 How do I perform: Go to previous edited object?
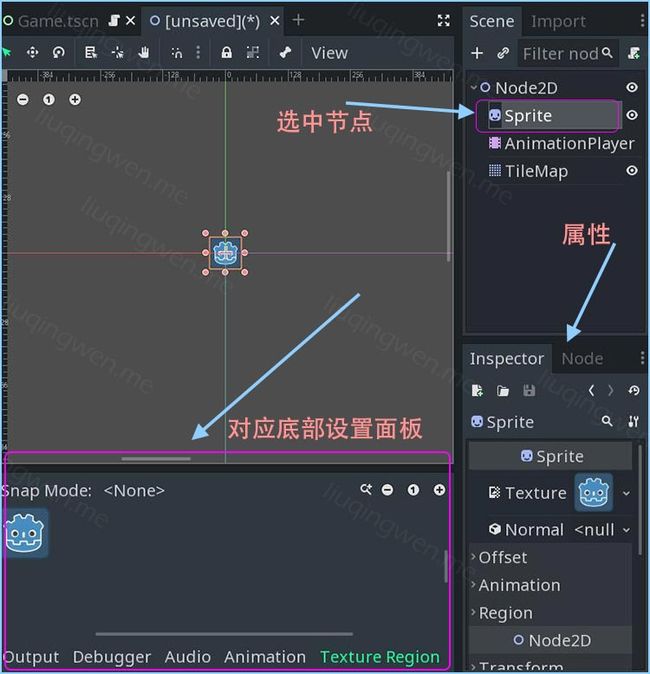point(591,390)
